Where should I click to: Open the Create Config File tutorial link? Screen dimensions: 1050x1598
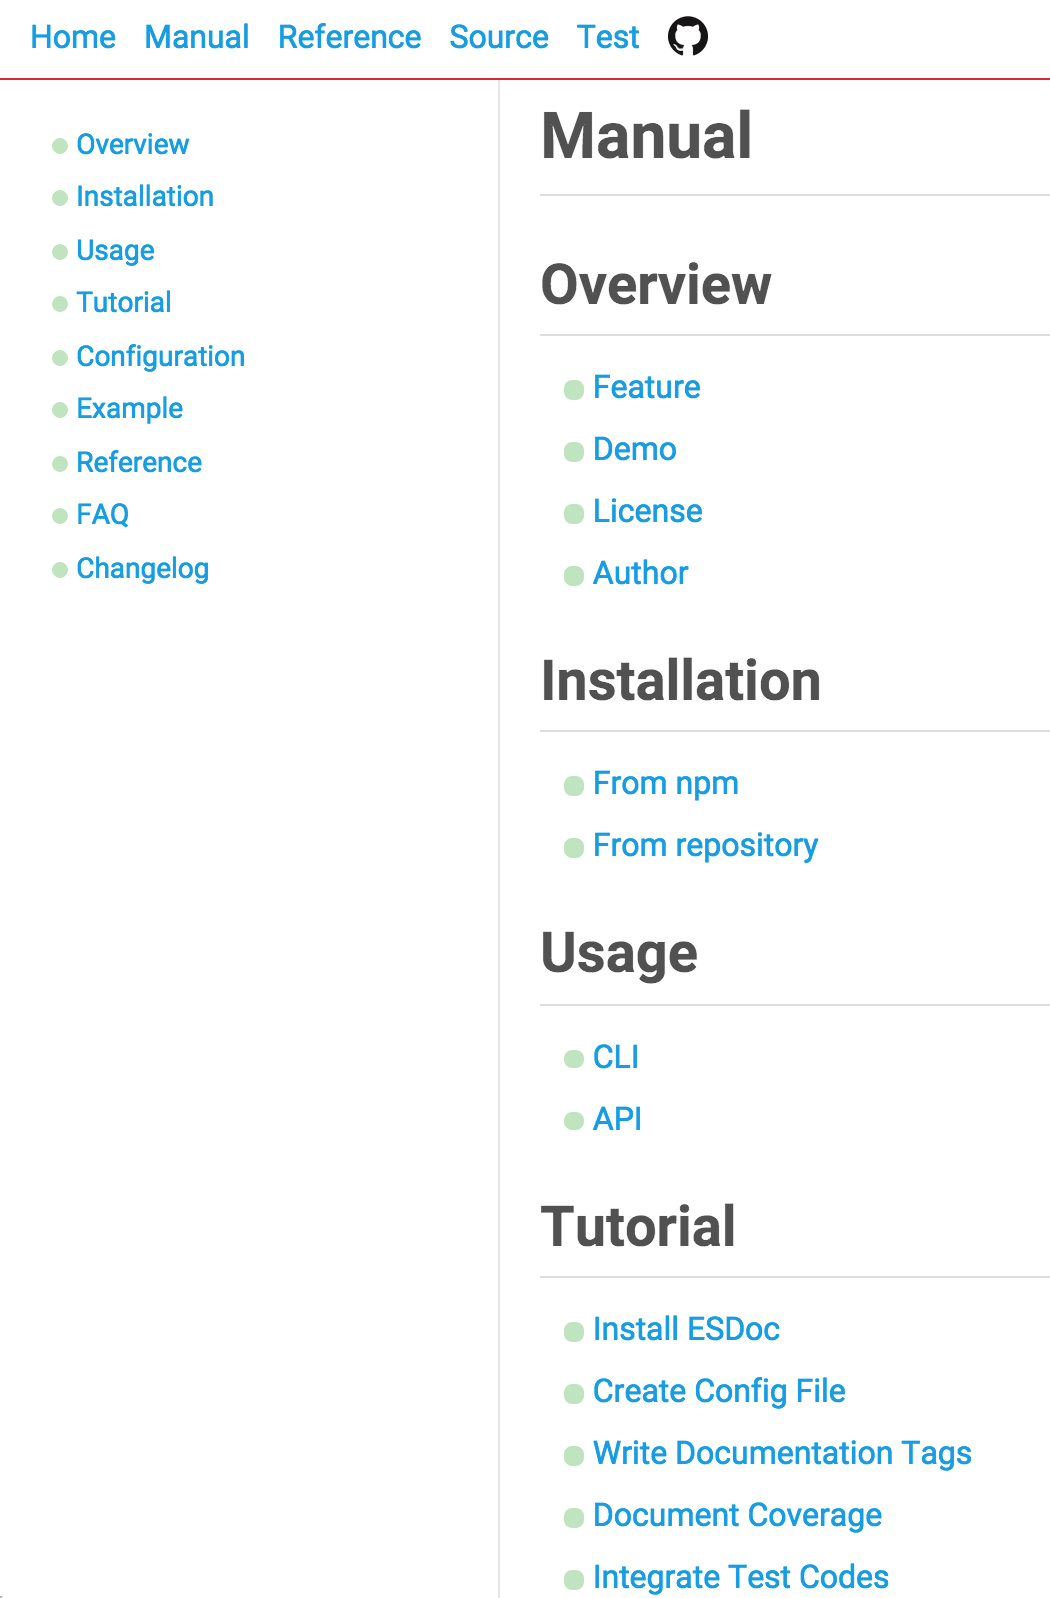click(720, 1391)
